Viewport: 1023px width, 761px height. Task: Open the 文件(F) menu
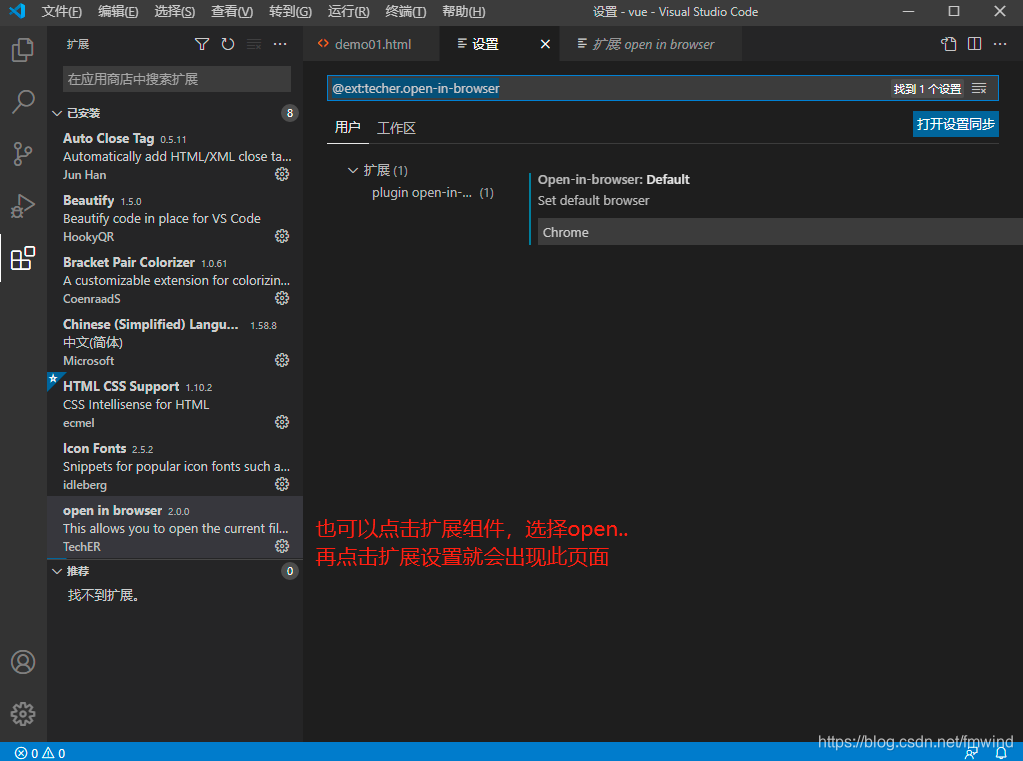[x=62, y=11]
